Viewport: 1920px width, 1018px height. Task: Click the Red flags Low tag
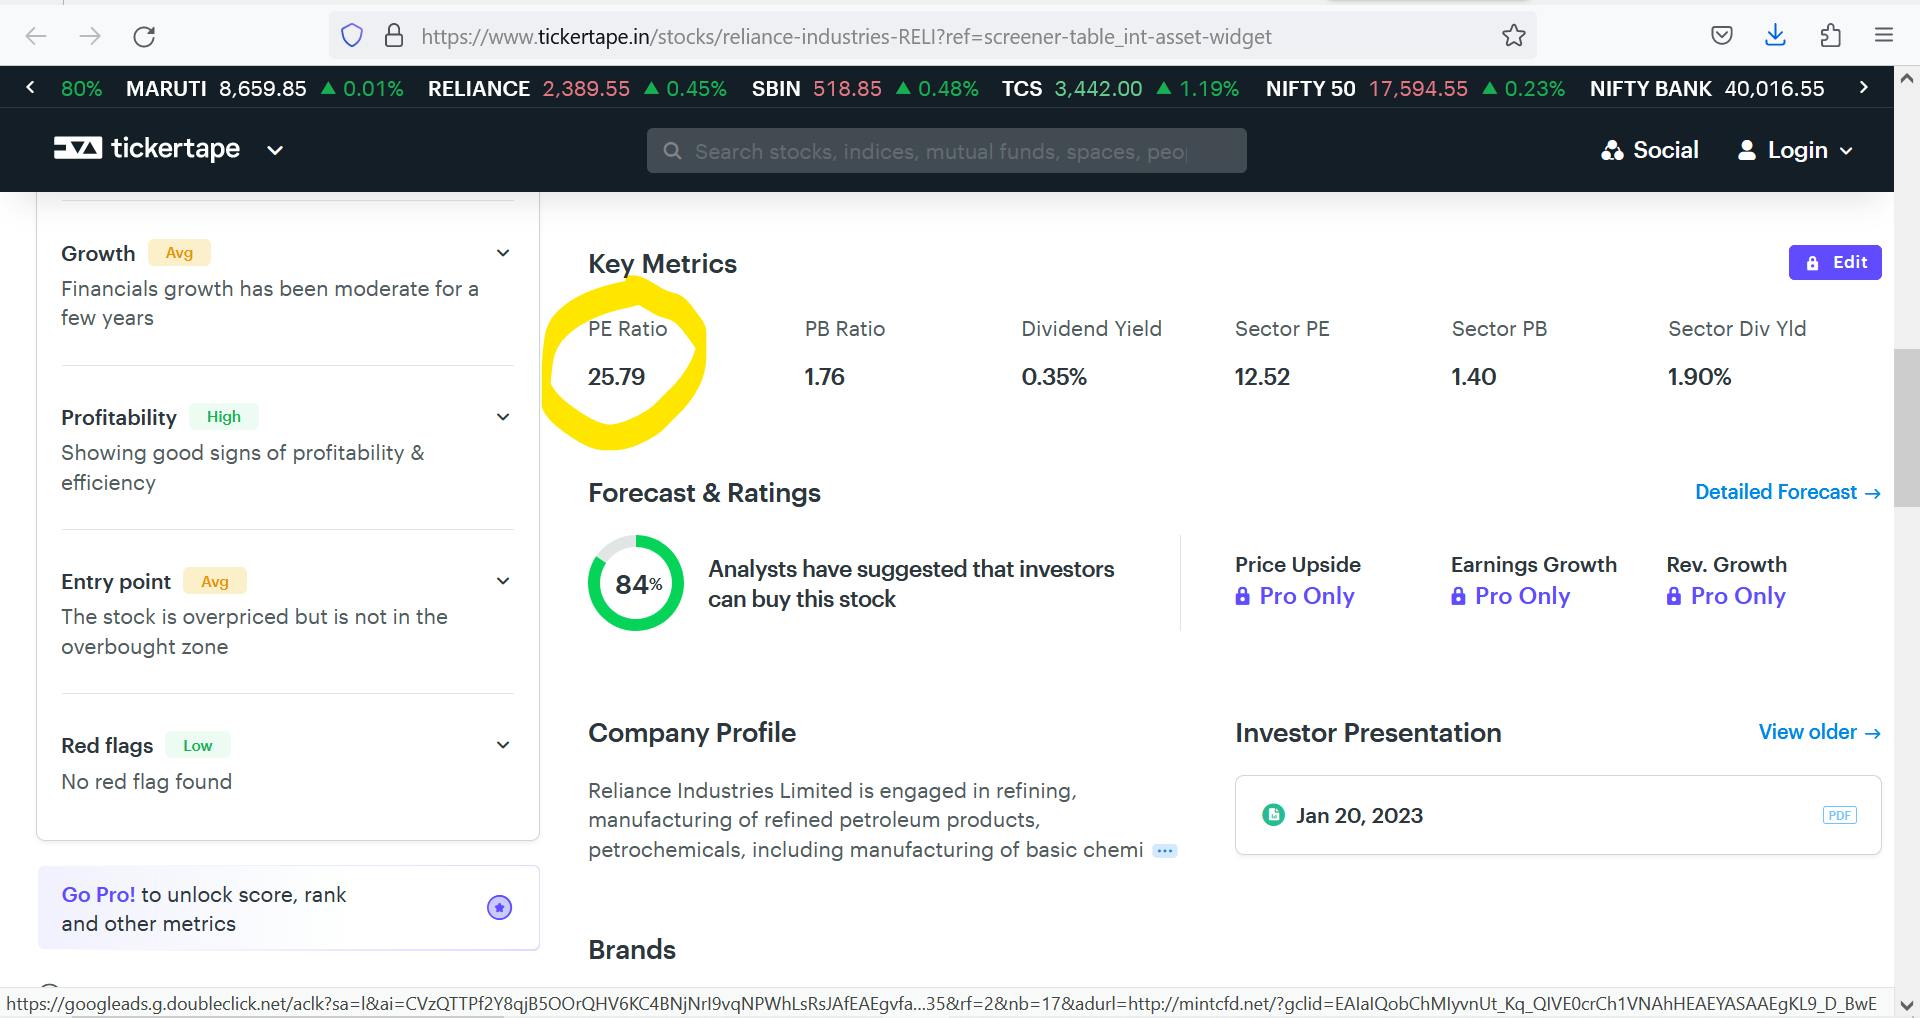point(197,745)
